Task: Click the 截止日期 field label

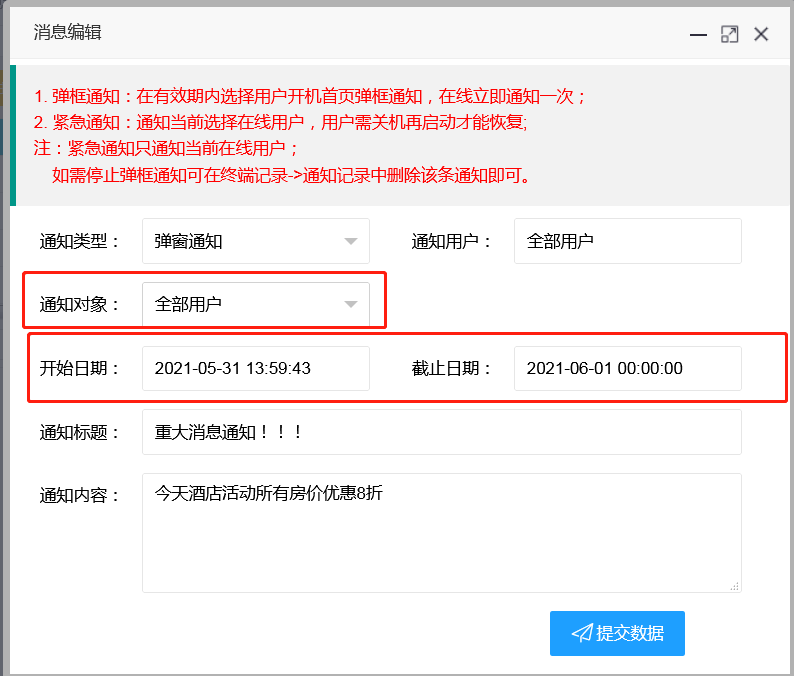Action: tap(452, 368)
